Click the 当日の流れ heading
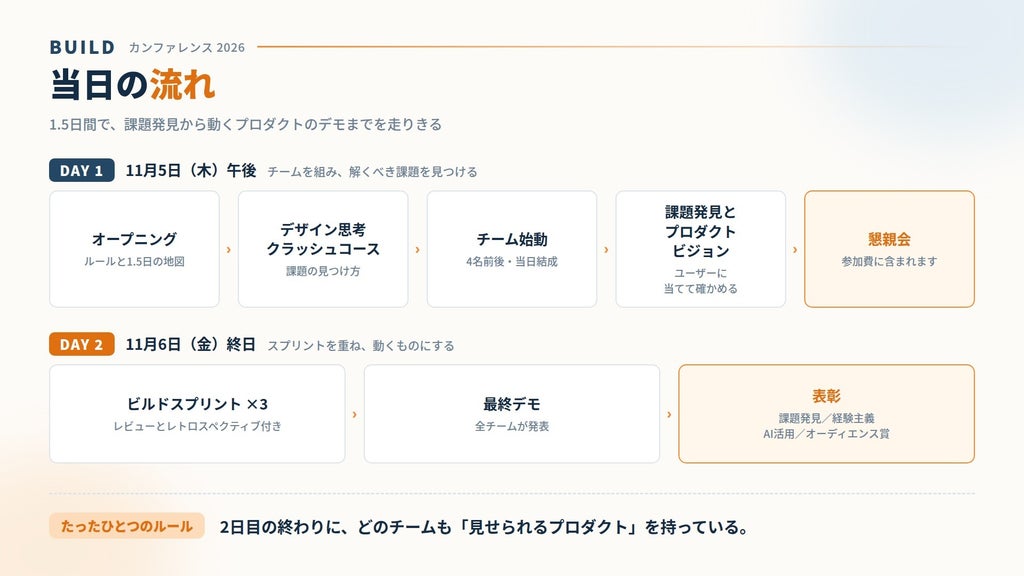This screenshot has width=1024, height=576. click(133, 85)
